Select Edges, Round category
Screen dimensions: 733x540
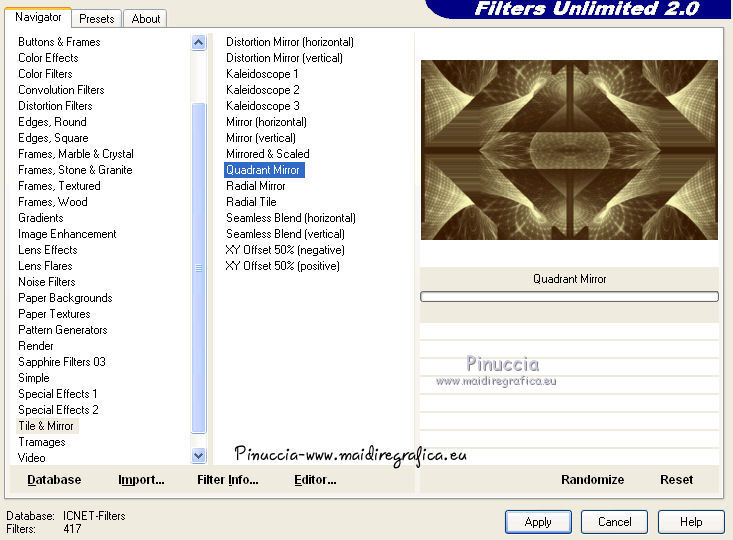click(52, 122)
